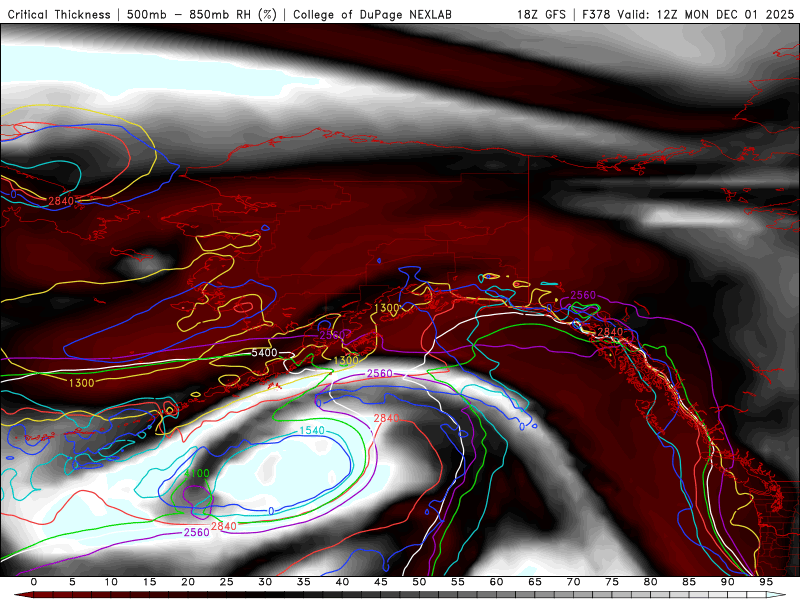The image size is (800, 600).
Task: Click the green "4100" contour label
Action: tap(196, 473)
